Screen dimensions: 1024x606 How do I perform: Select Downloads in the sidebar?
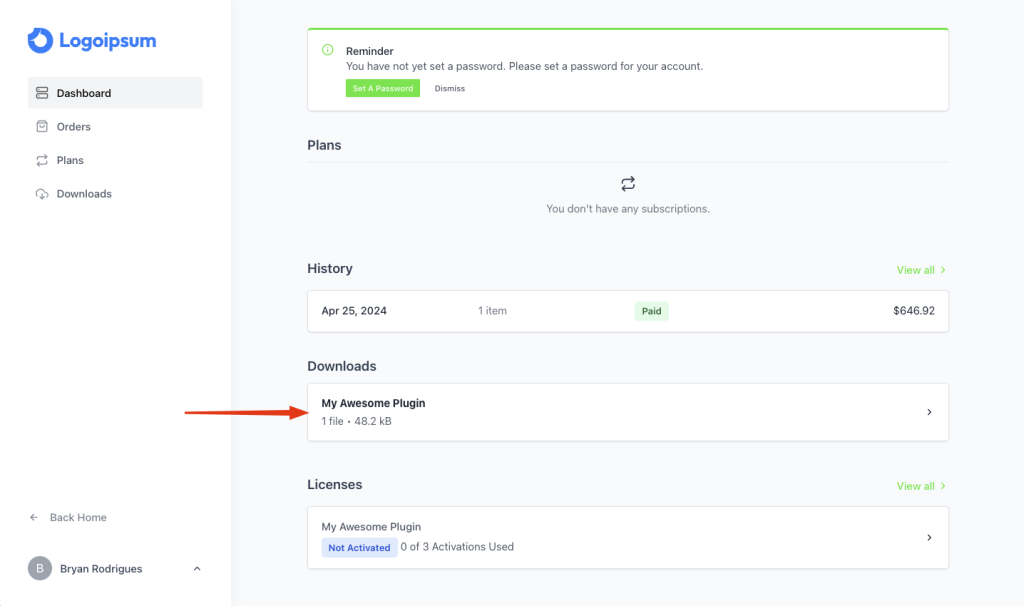(x=84, y=194)
